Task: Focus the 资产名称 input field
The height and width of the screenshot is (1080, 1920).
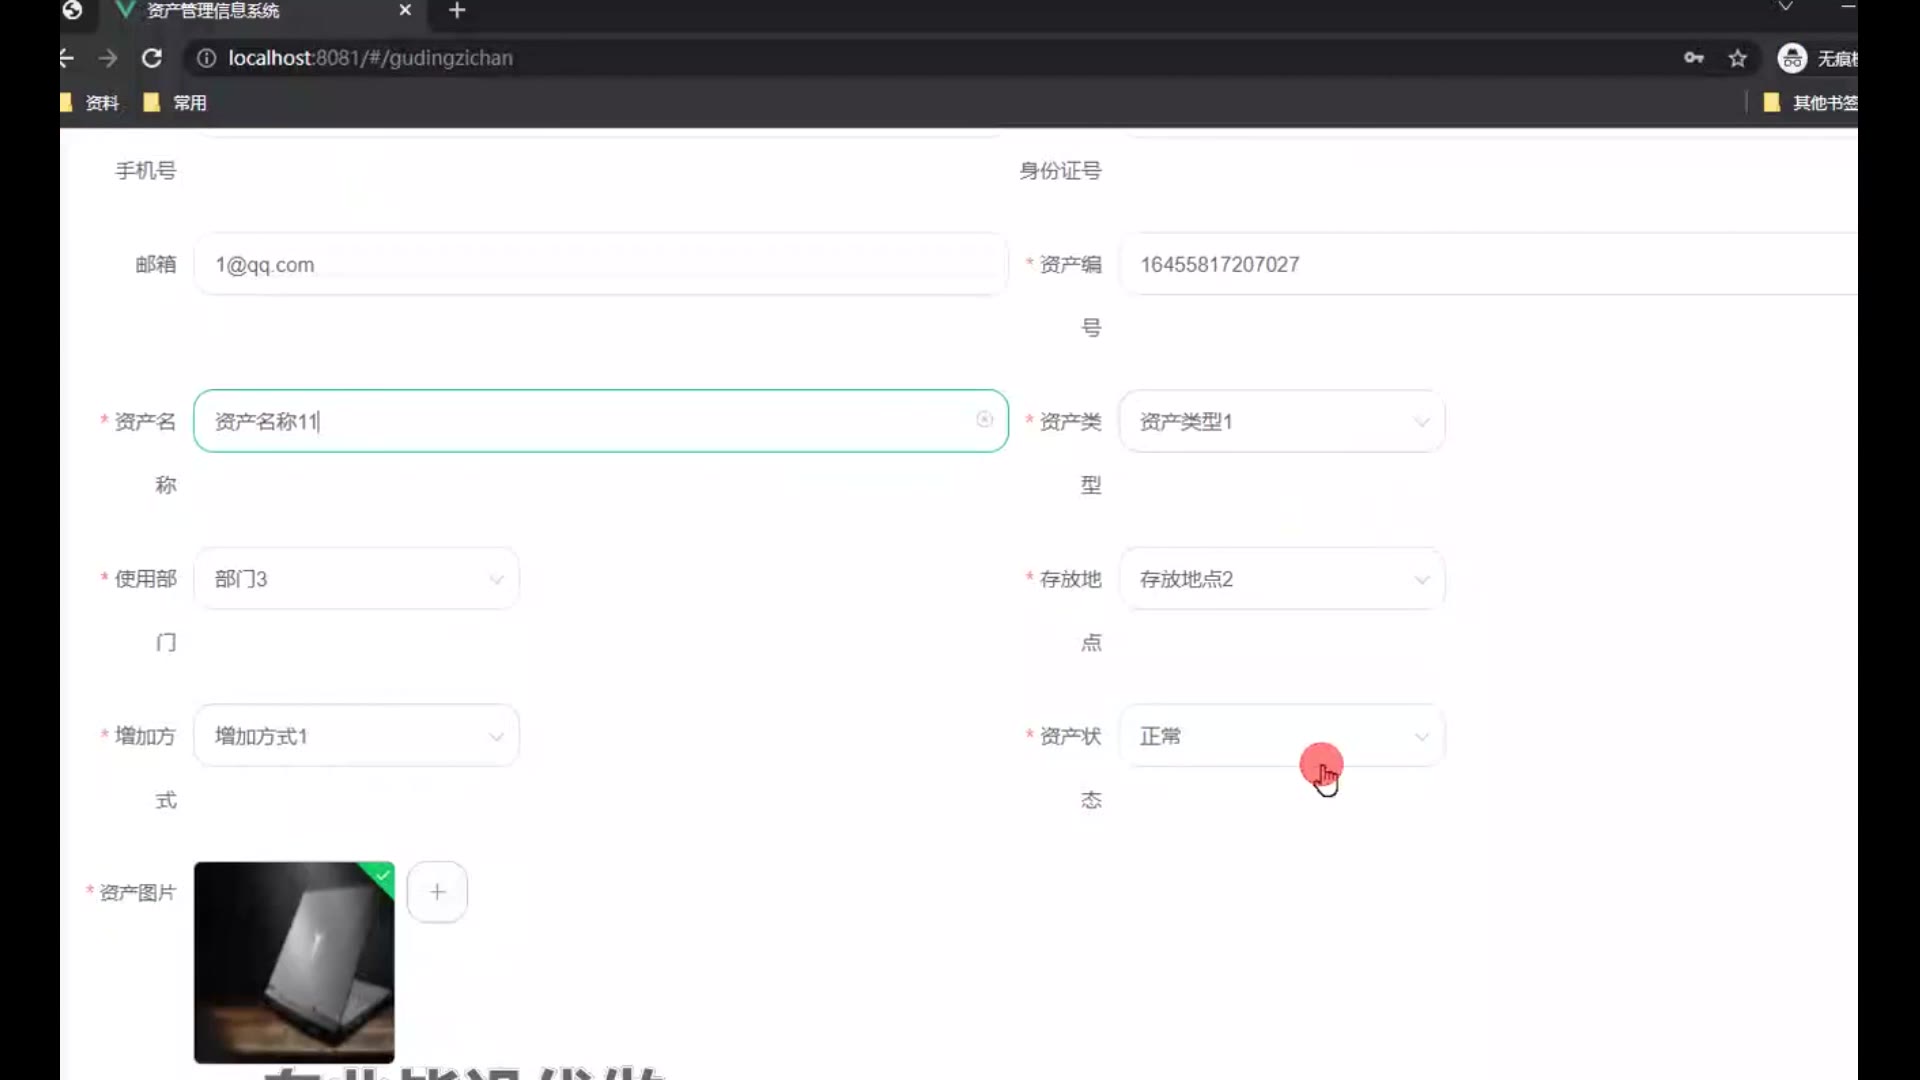Action: pos(601,421)
